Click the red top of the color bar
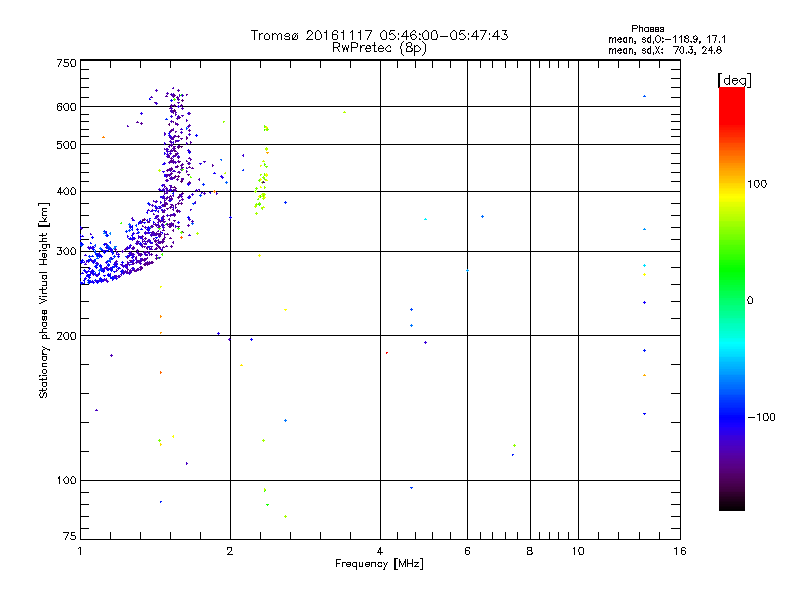Viewport: 800px width, 600px height. coord(732,99)
